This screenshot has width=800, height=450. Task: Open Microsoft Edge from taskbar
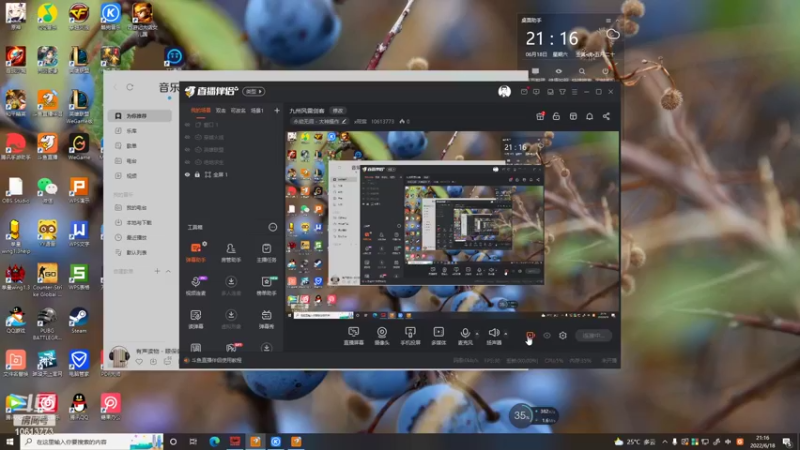214,441
